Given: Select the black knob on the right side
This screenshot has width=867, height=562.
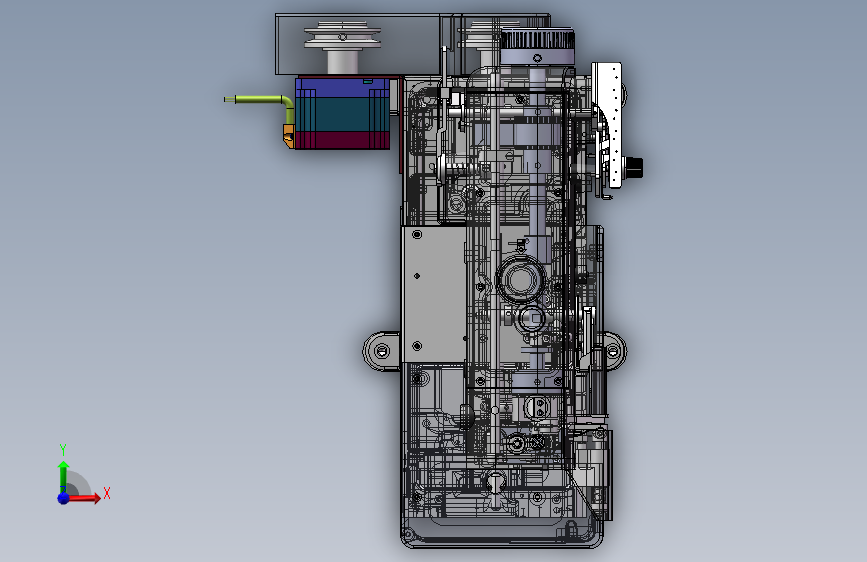Looking at the screenshot, I should pyautogui.click(x=633, y=166).
